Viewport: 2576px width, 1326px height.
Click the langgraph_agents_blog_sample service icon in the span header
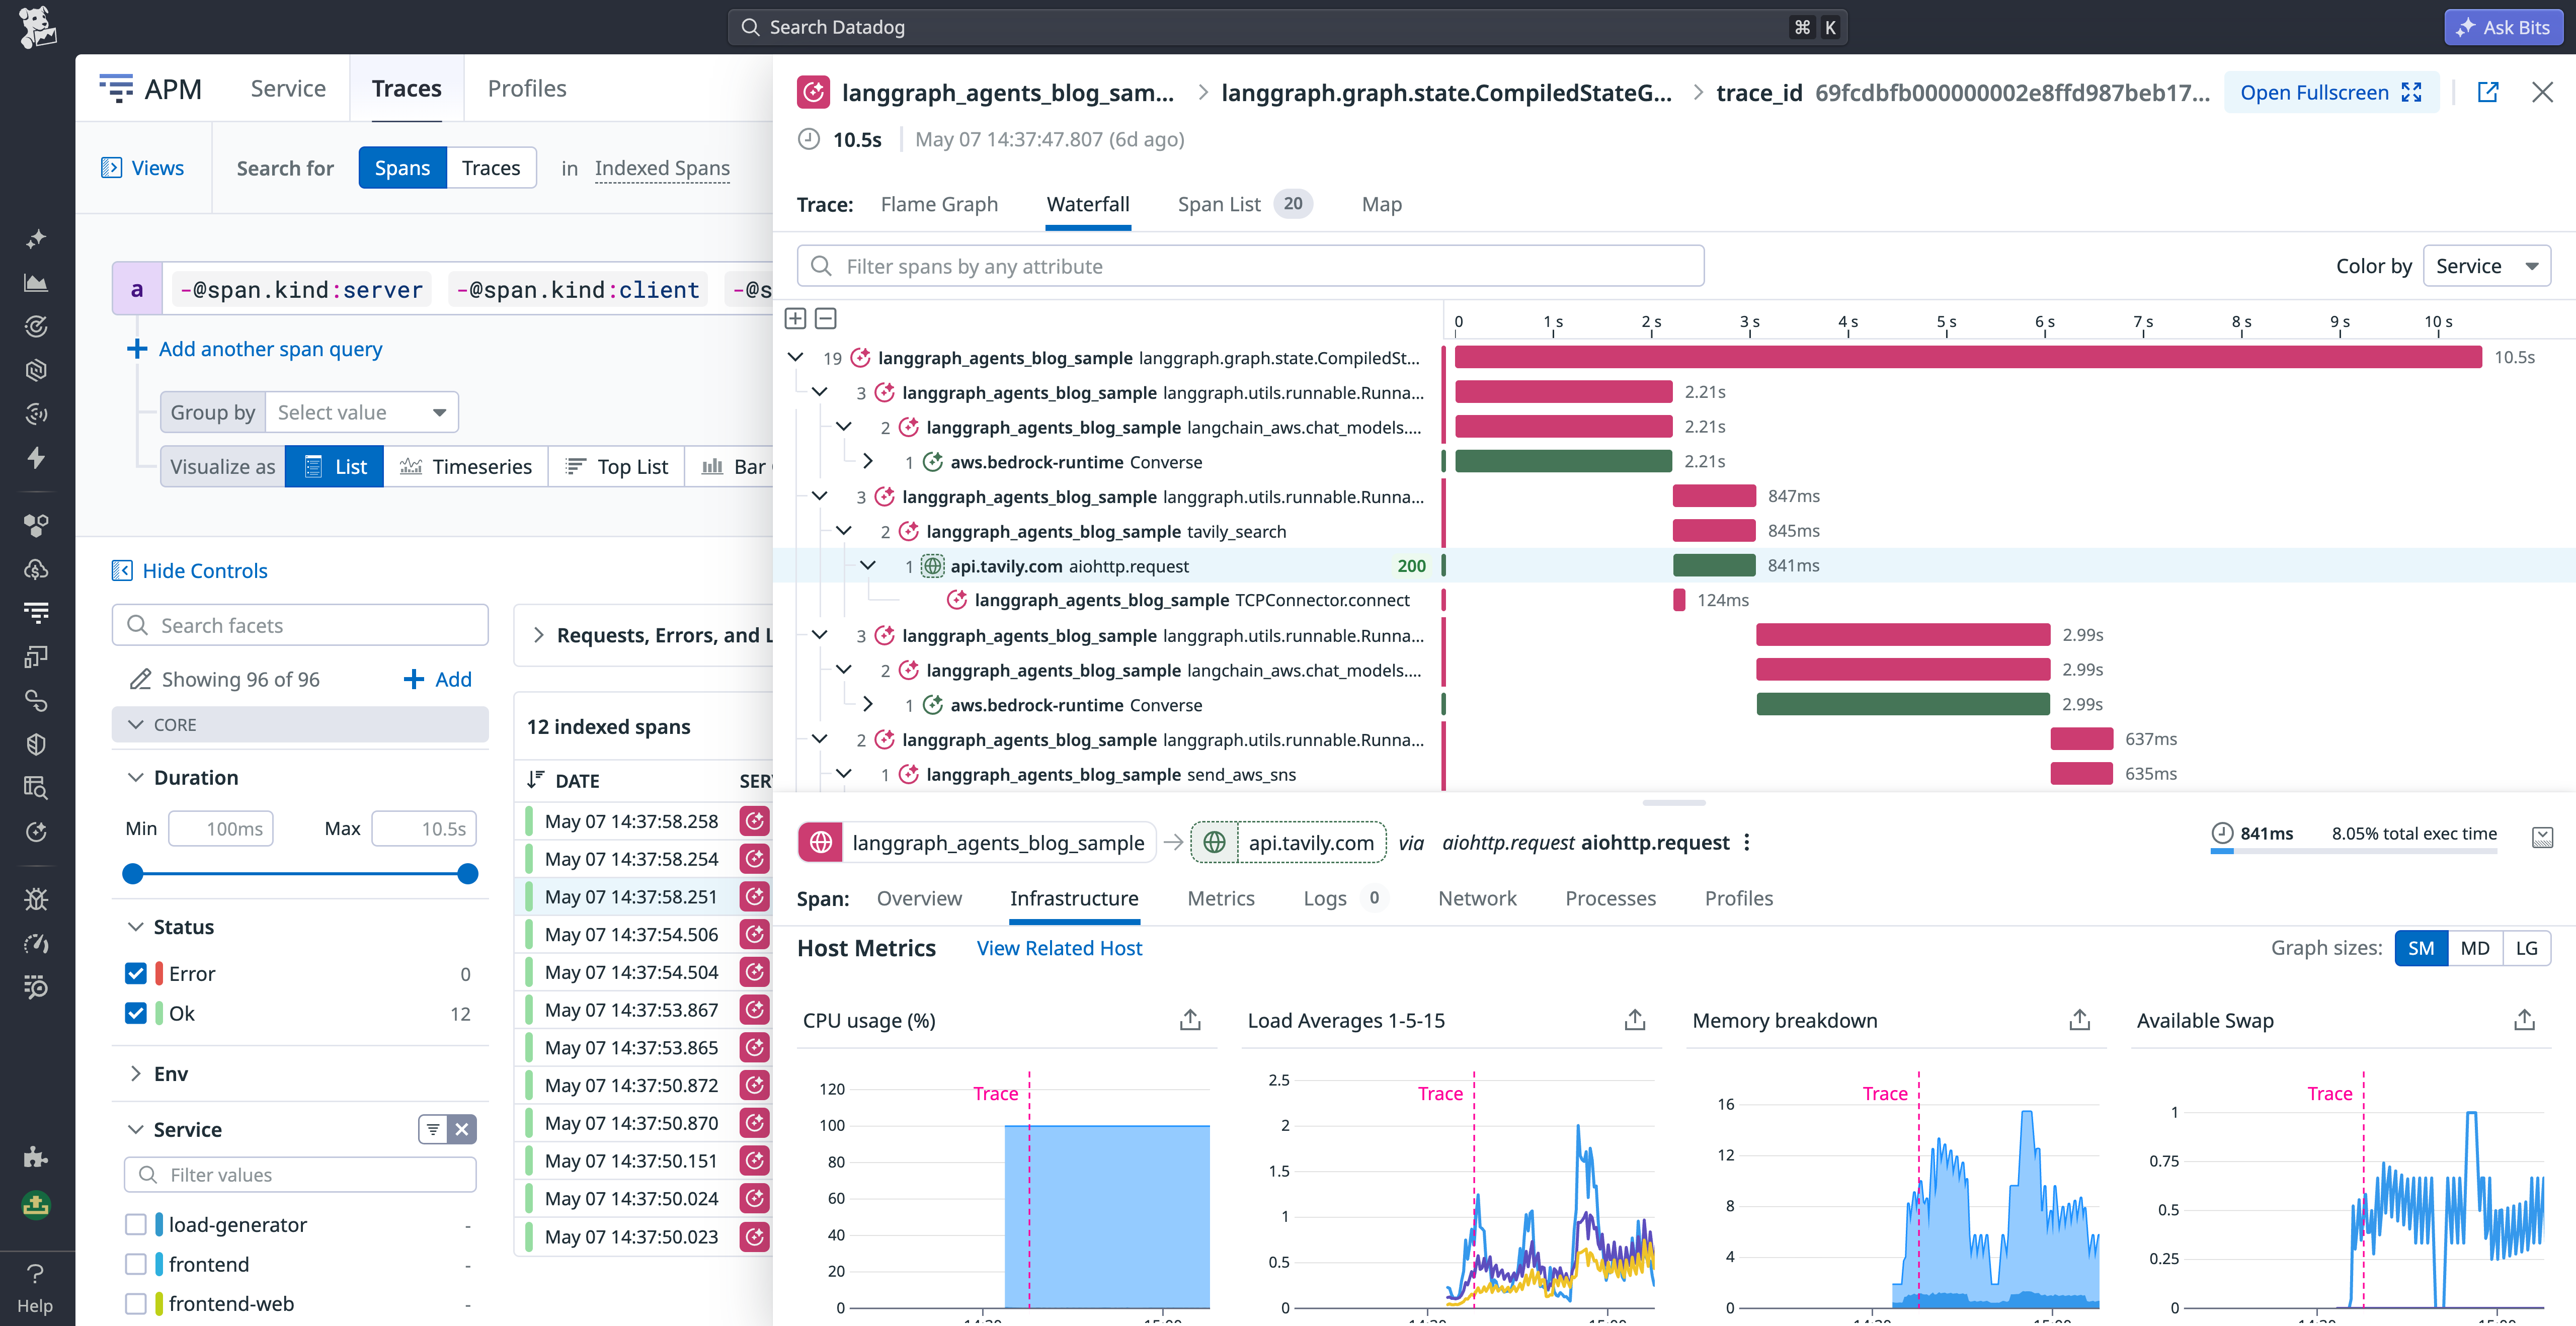(x=821, y=843)
